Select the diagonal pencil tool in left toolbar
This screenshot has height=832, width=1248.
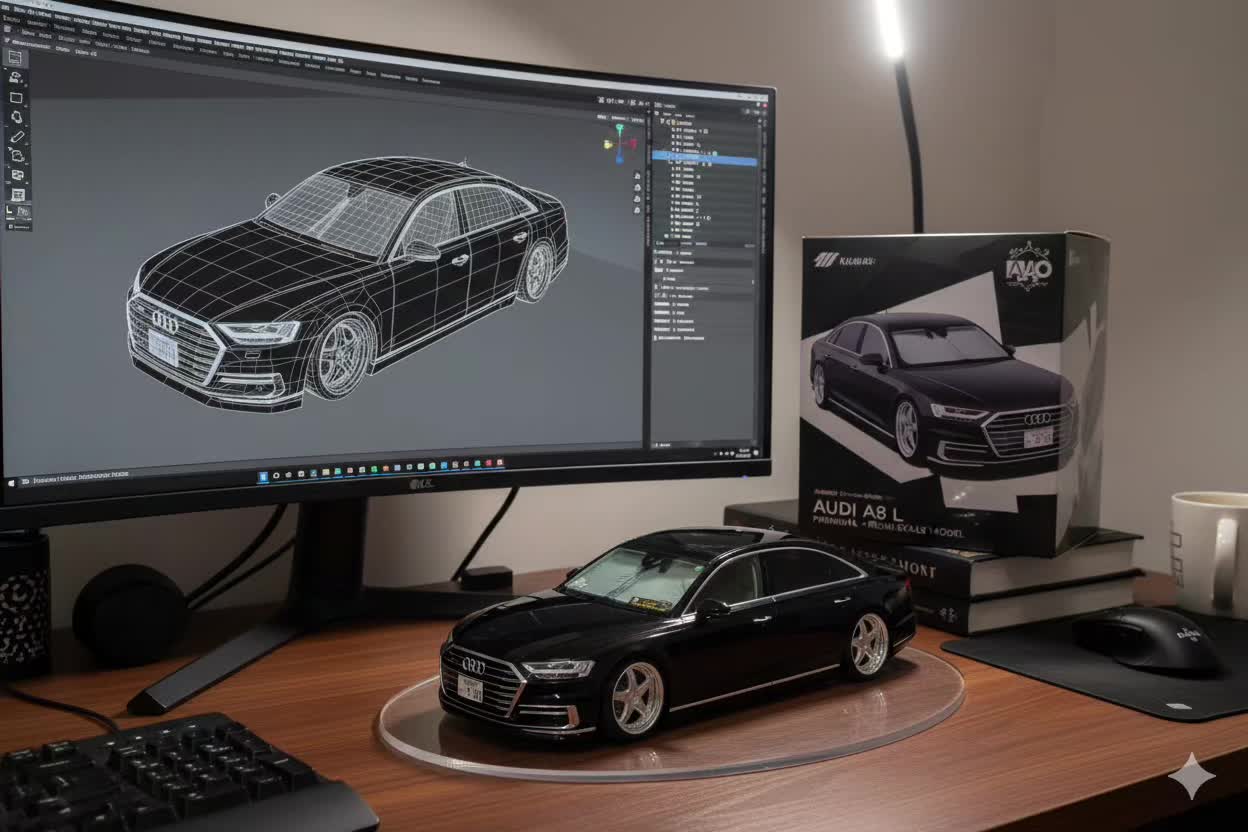pyautogui.click(x=17, y=136)
